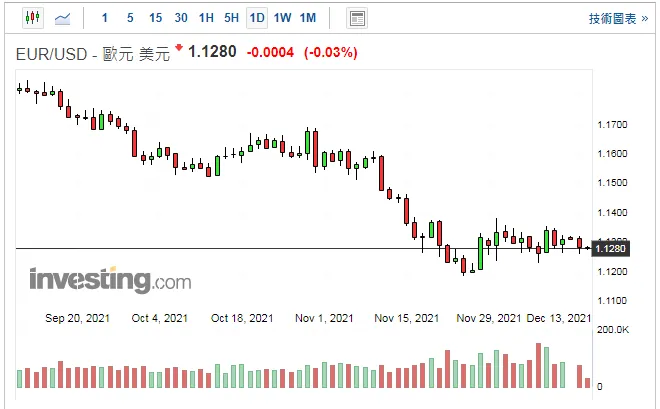Set the chart to 1W weekly

click(x=282, y=18)
